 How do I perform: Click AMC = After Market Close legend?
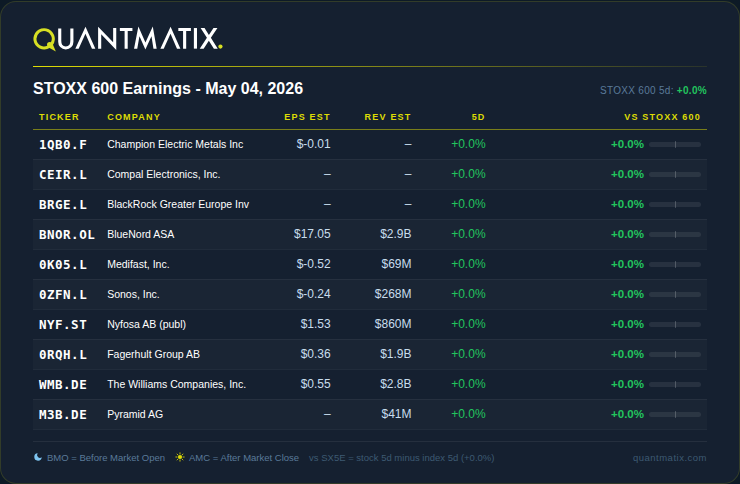point(244,458)
